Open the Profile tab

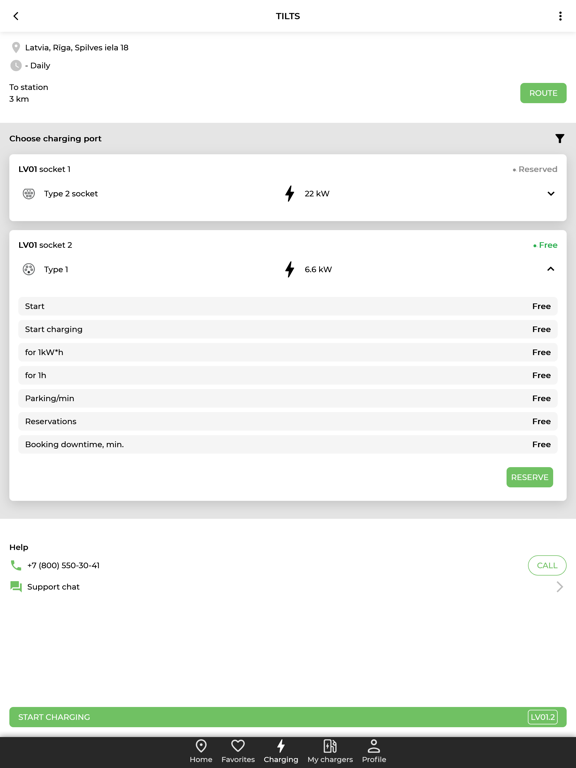tap(374, 751)
